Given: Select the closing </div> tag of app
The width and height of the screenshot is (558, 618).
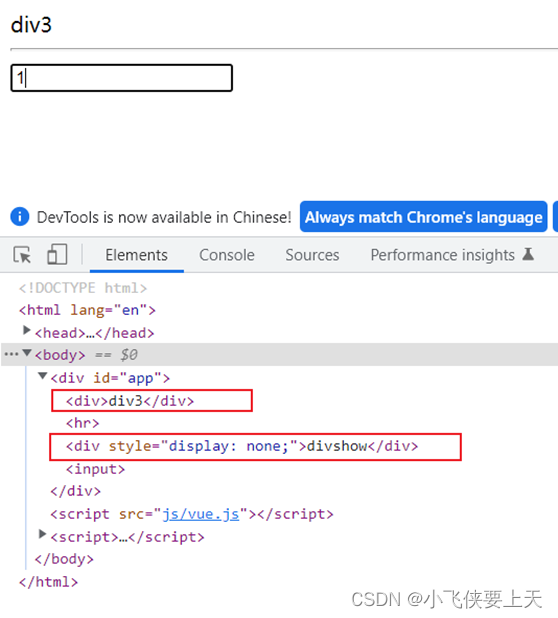Looking at the screenshot, I should 76,491.
